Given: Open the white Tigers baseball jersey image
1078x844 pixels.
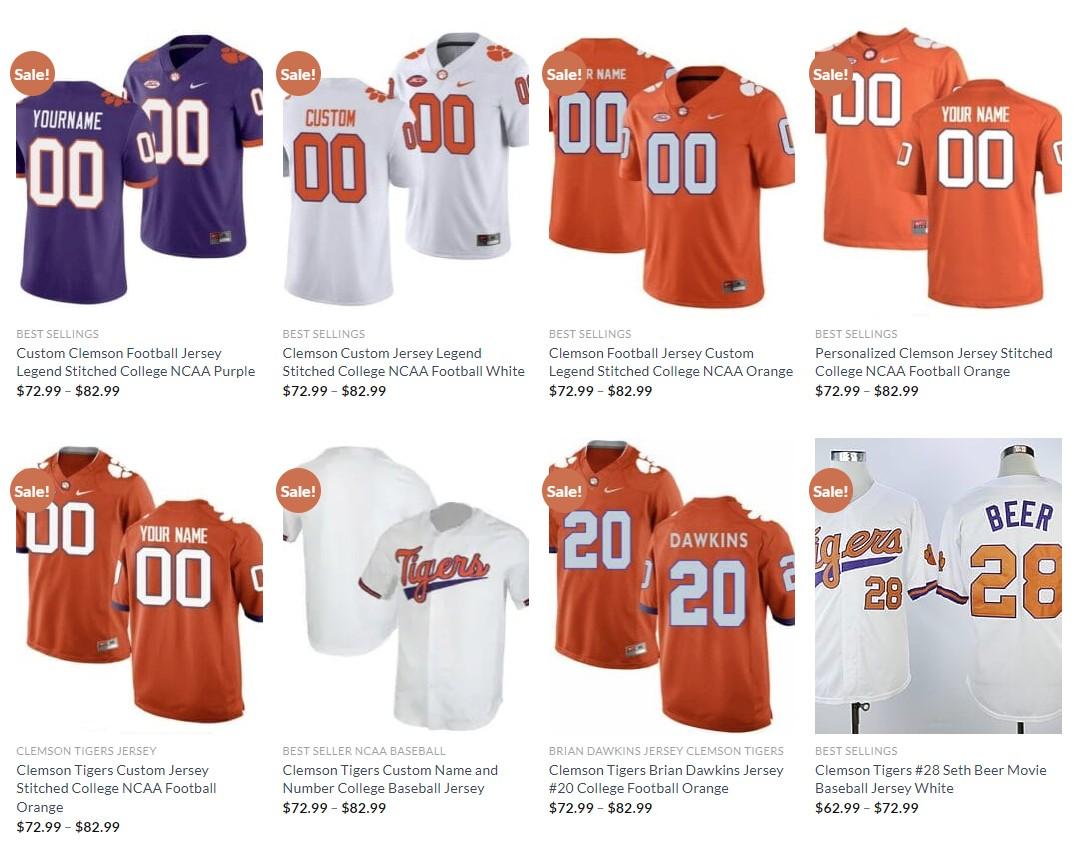Looking at the screenshot, I should (406, 586).
